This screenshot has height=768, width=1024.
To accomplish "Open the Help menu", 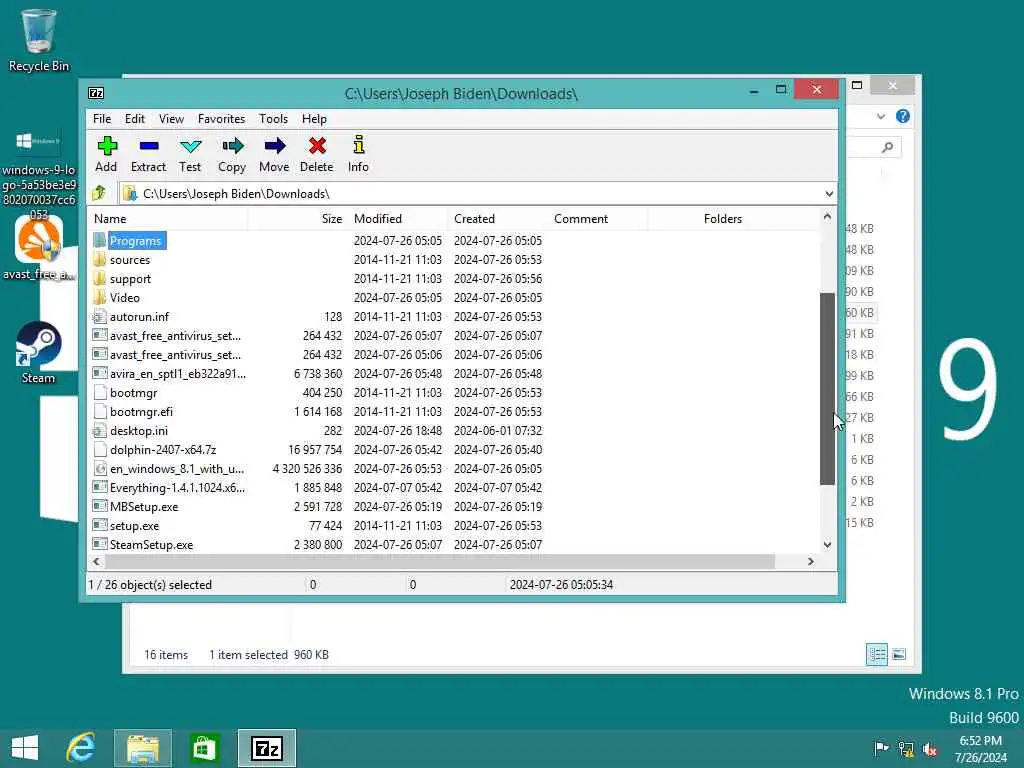I will 314,119.
